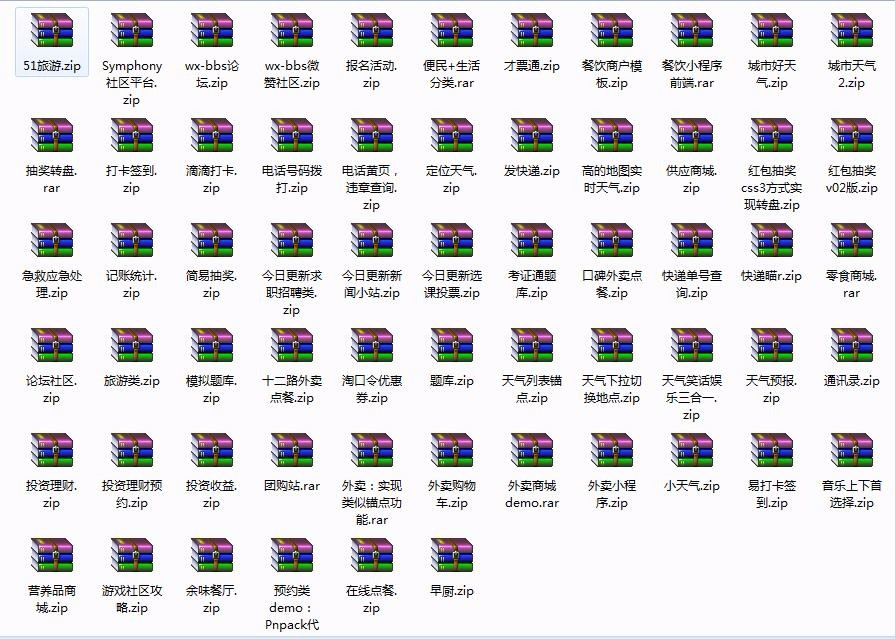Select 外卖购物车.zip icon

coord(451,451)
